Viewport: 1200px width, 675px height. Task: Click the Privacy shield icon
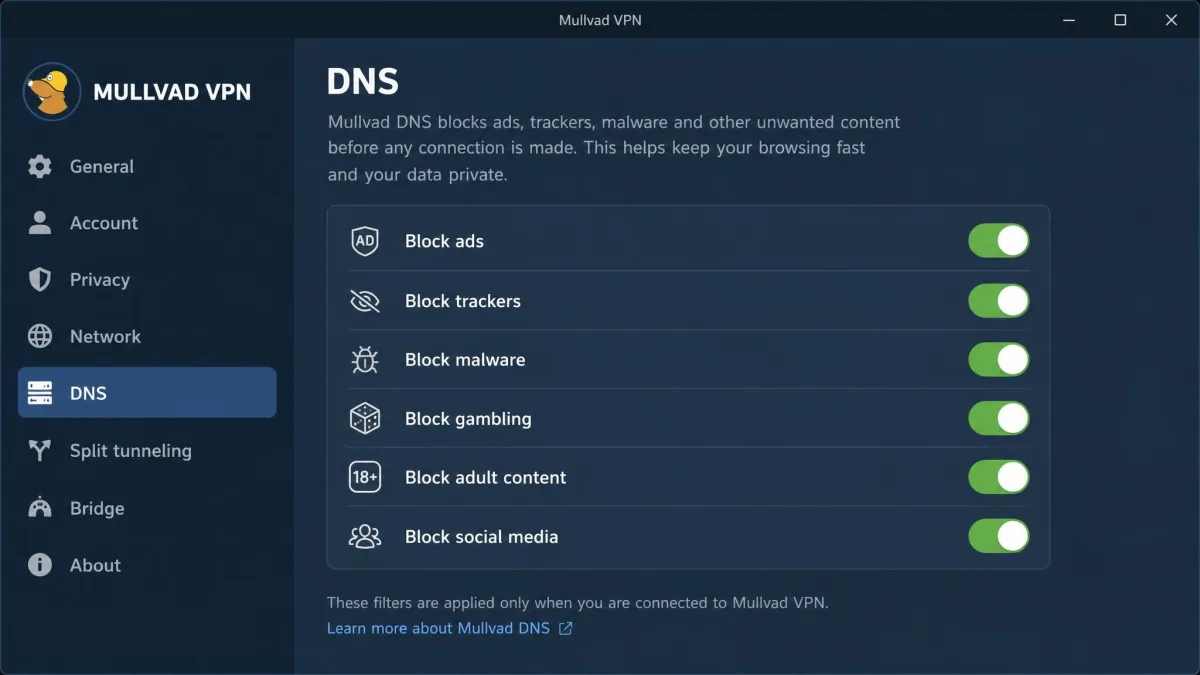point(40,280)
